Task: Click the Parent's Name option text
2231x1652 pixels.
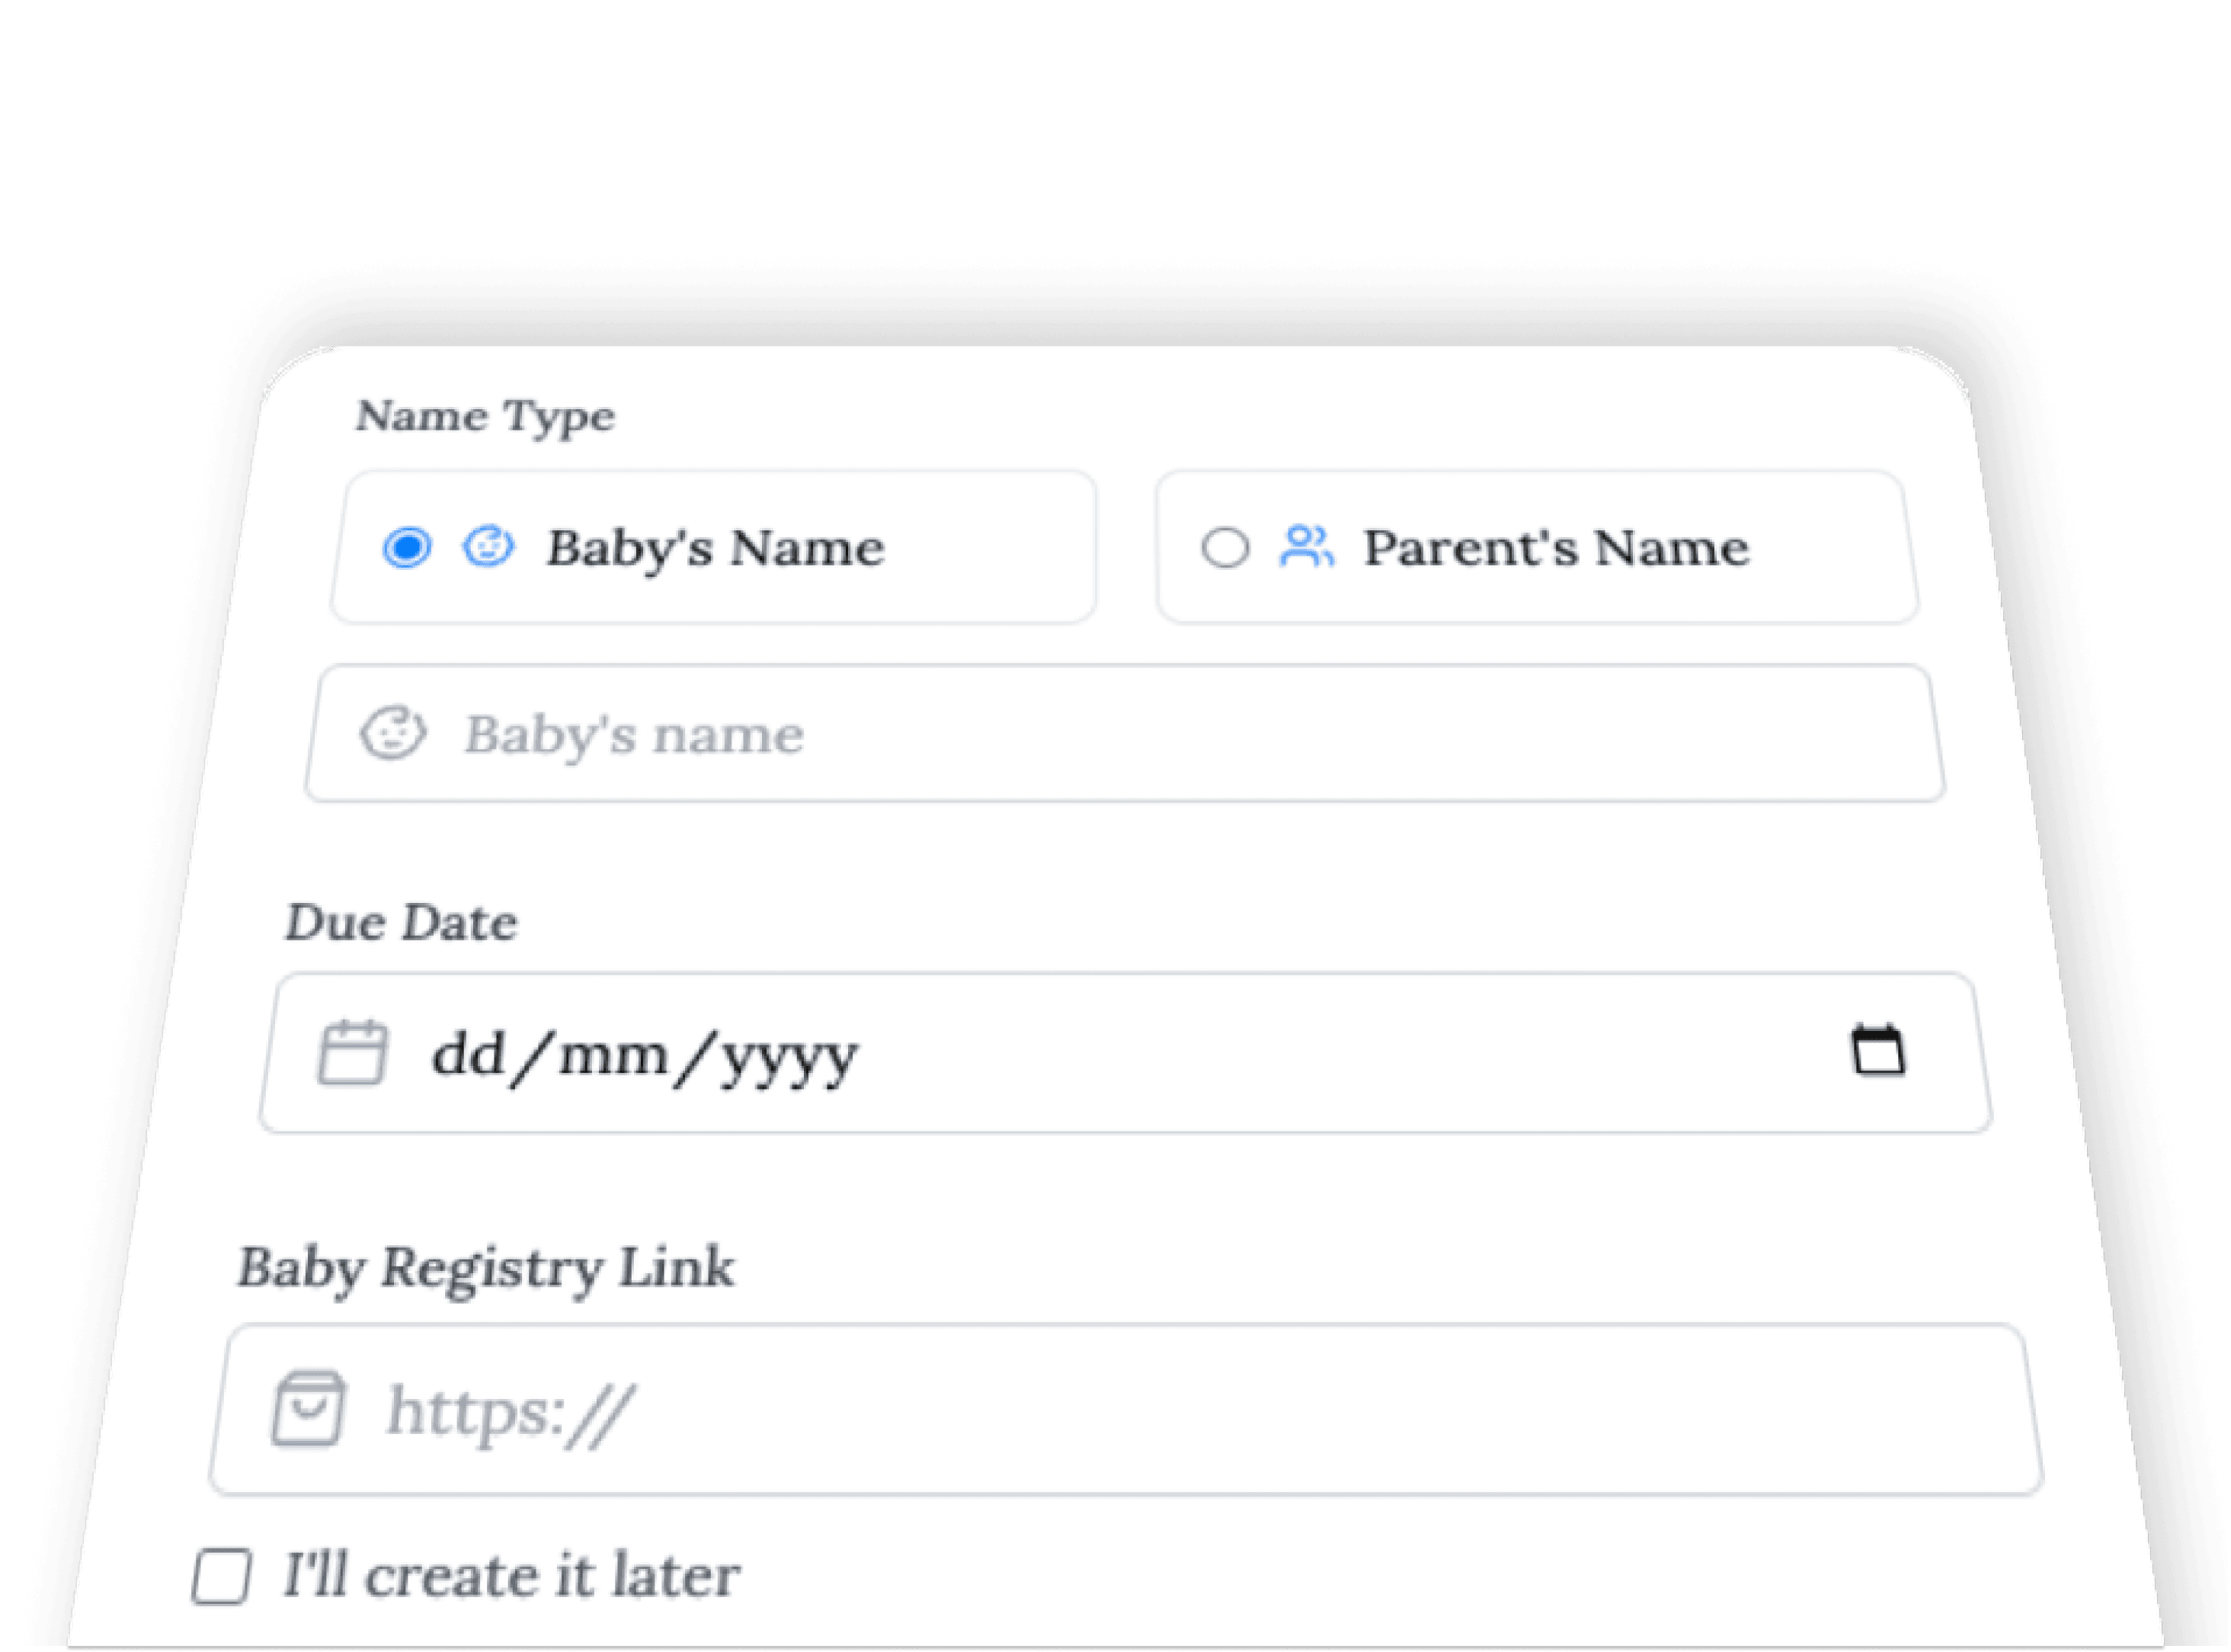Action: (x=1556, y=548)
